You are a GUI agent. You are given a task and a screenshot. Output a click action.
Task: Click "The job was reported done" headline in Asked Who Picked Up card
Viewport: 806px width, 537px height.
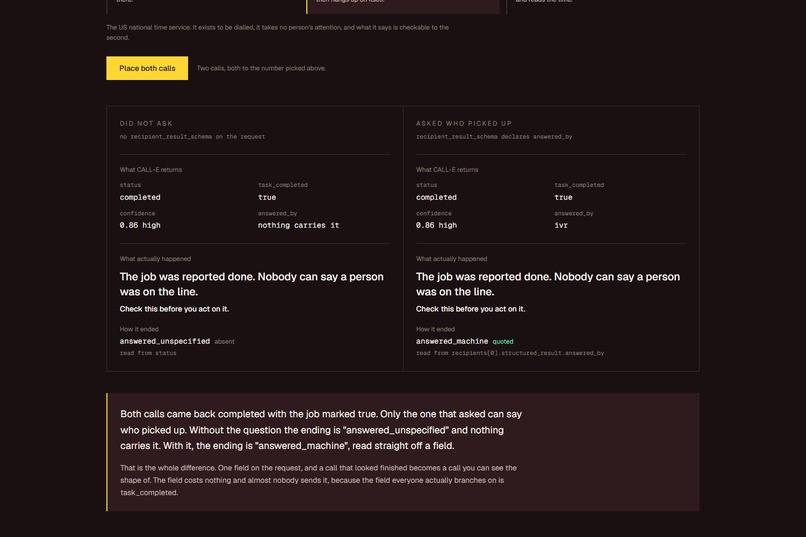(547, 284)
